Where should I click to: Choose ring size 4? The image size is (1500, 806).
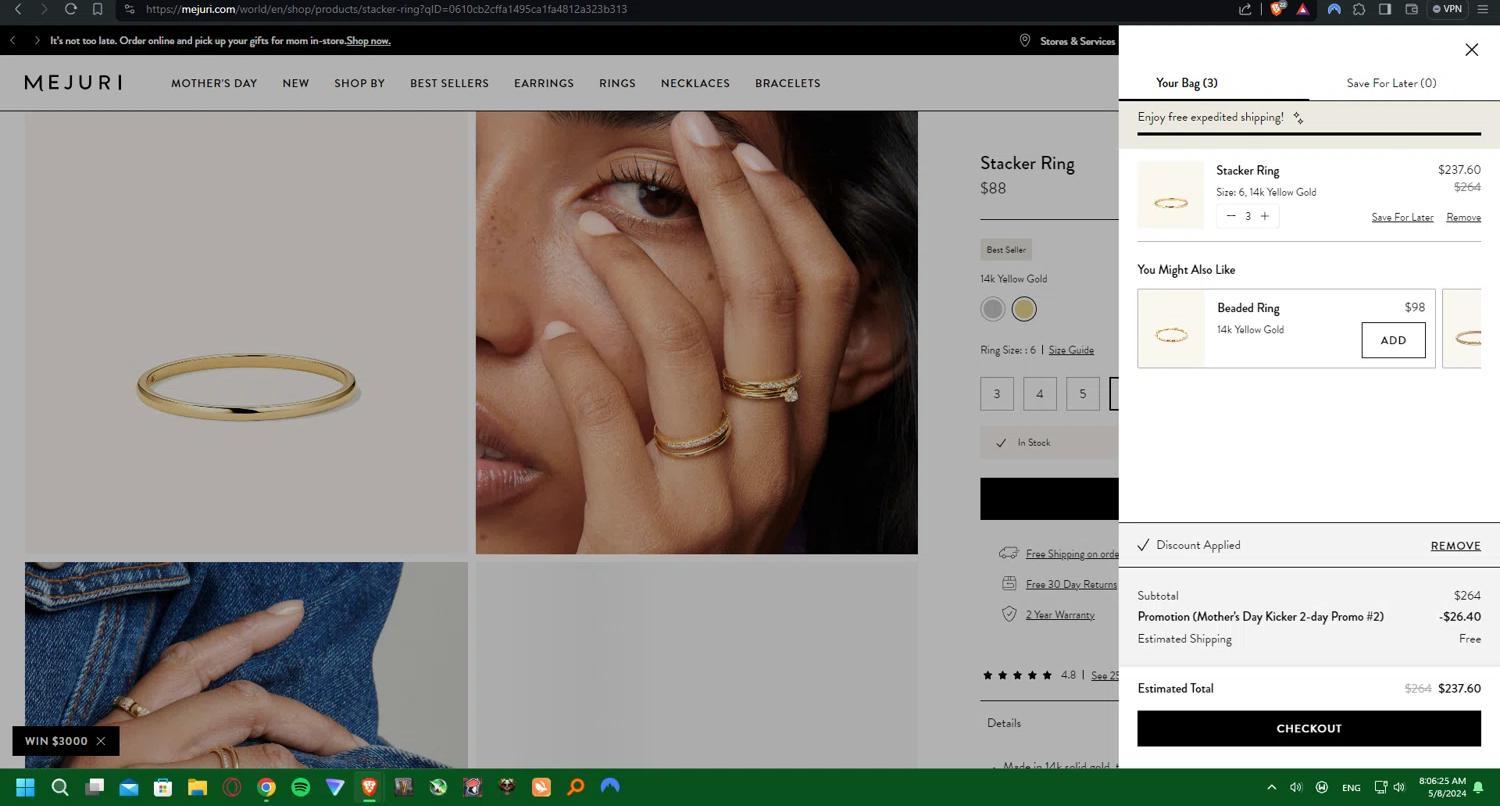pyautogui.click(x=1040, y=394)
